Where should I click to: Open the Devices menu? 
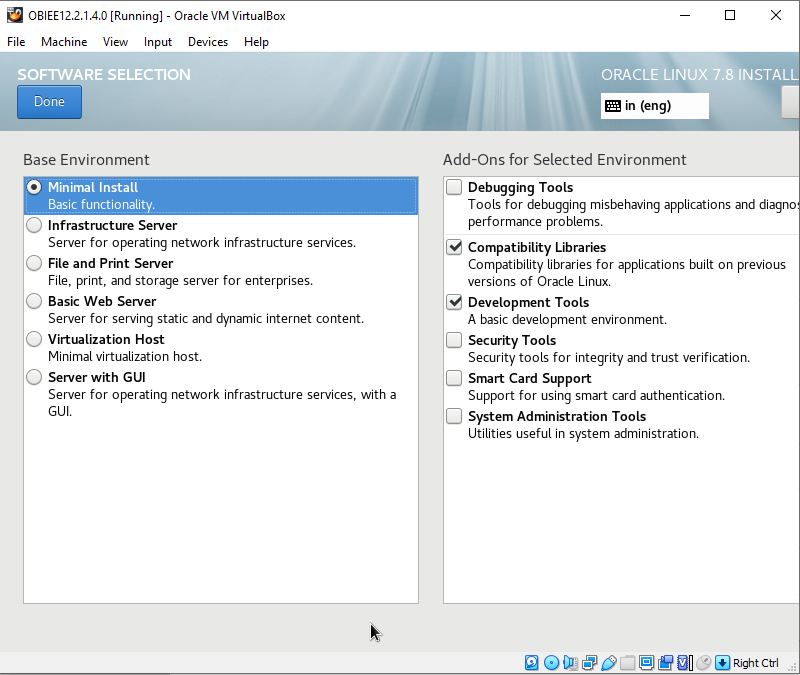pos(208,42)
